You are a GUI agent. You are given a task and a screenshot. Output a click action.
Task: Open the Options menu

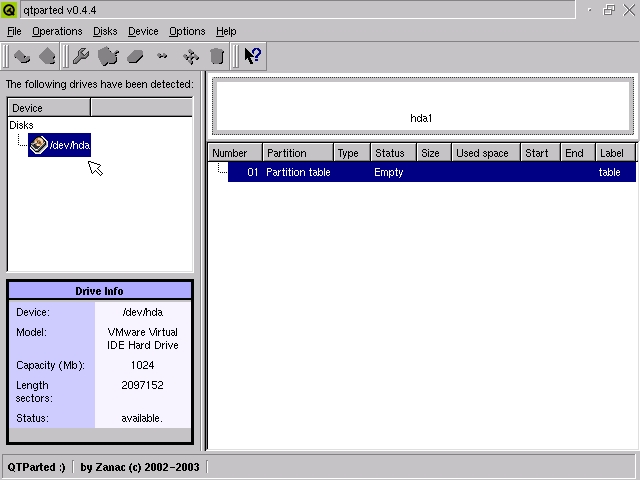tap(187, 31)
